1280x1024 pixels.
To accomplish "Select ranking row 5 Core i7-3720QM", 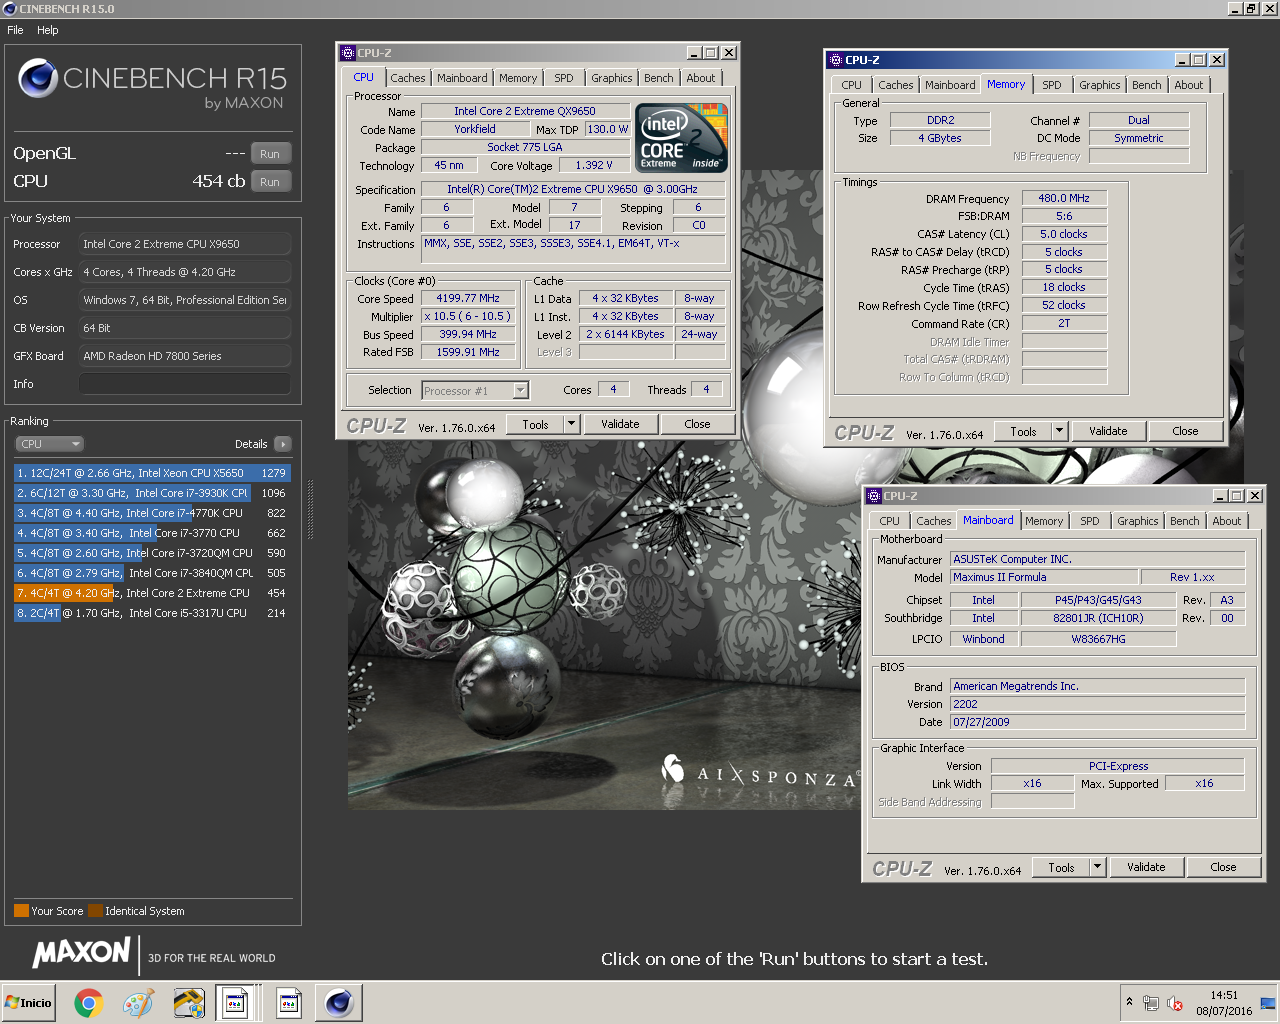I will [152, 553].
